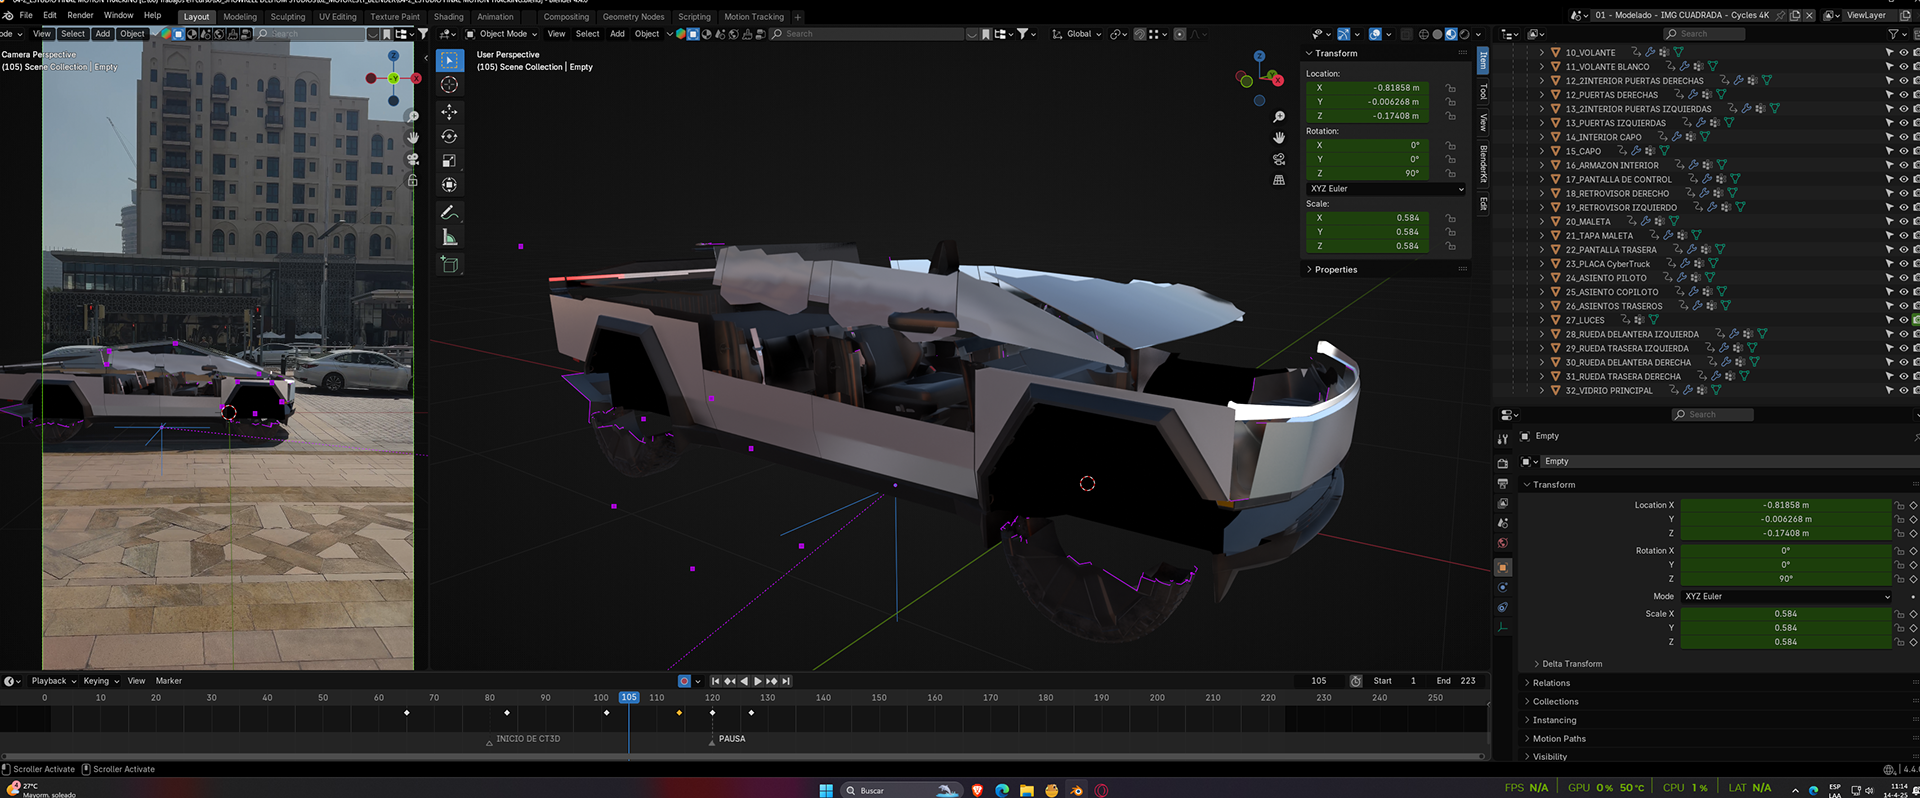1920x798 pixels.
Task: Choose the Scale tool
Action: (449, 160)
